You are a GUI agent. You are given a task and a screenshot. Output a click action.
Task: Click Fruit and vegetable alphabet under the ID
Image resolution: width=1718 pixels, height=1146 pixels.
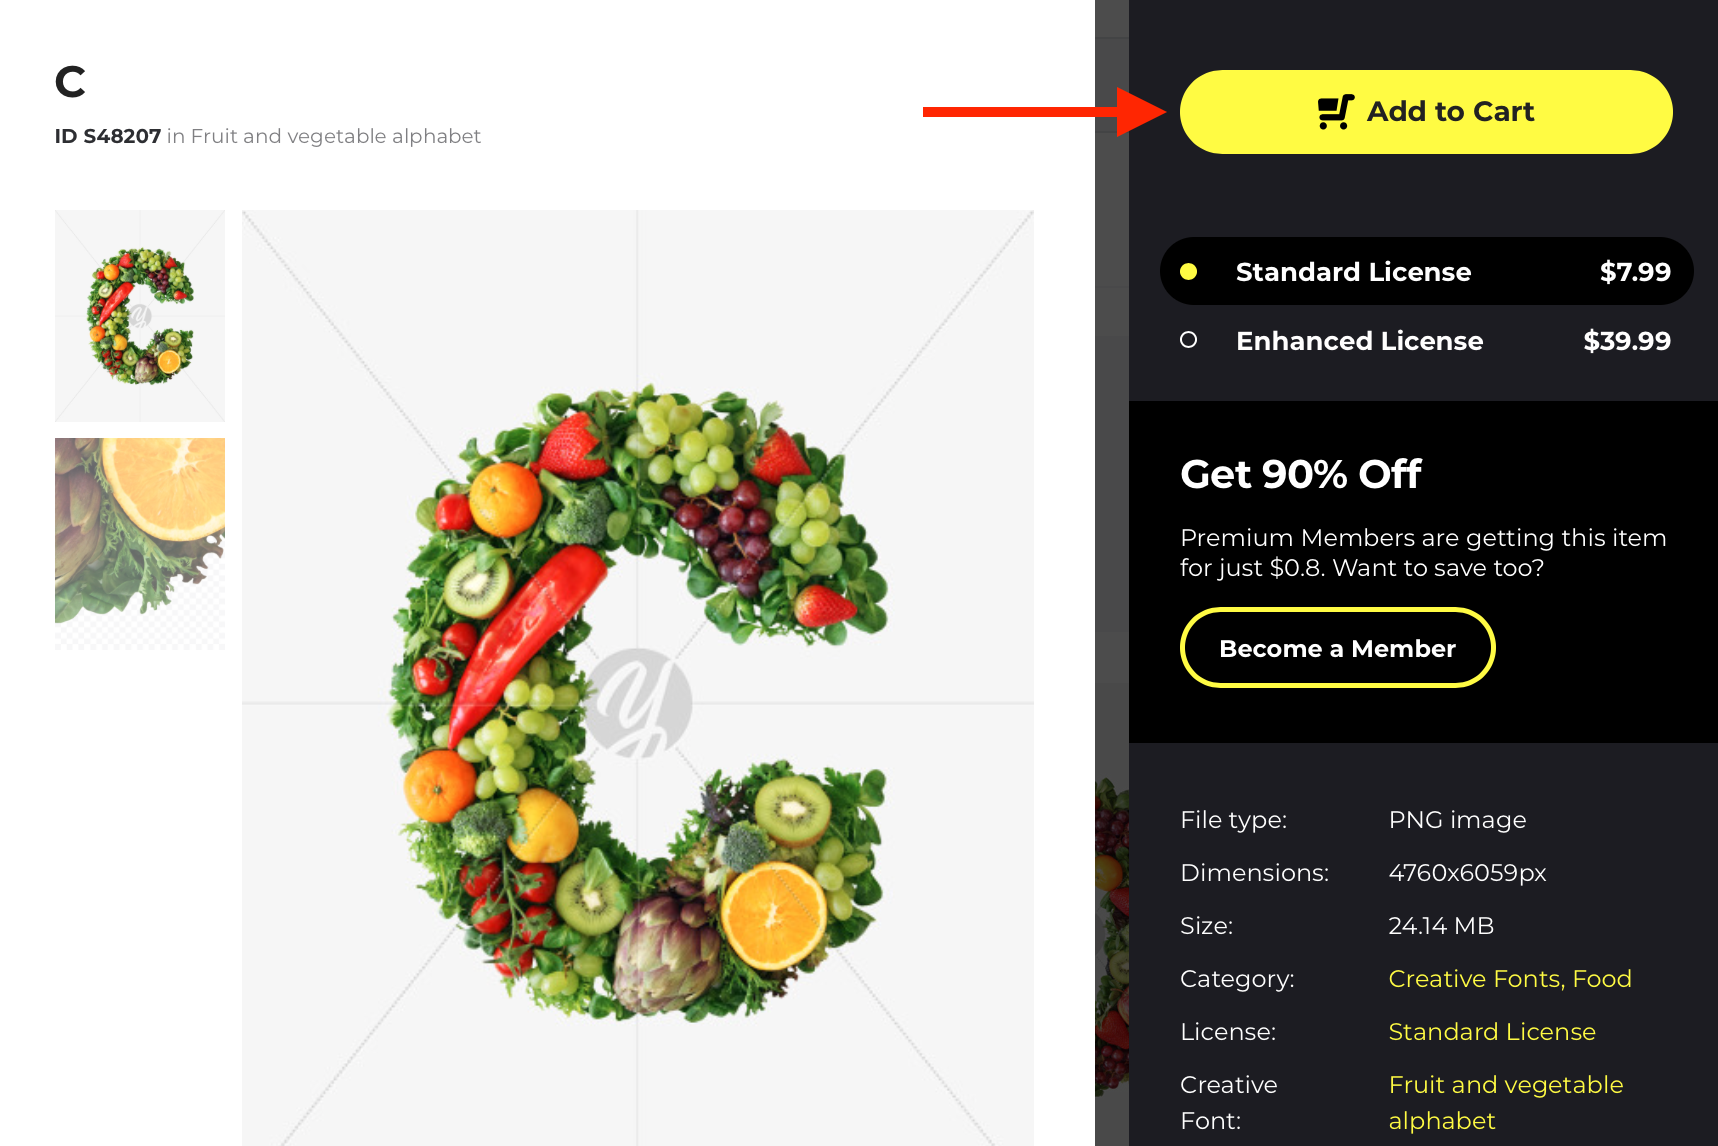click(336, 136)
